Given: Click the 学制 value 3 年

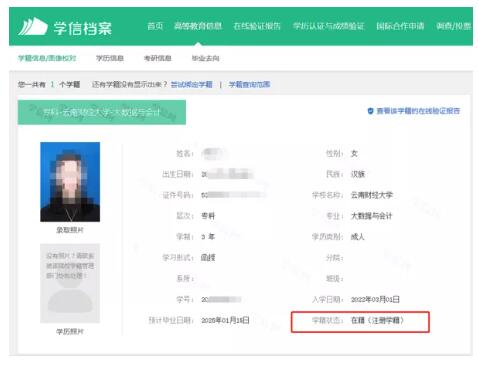Looking at the screenshot, I should point(208,237).
